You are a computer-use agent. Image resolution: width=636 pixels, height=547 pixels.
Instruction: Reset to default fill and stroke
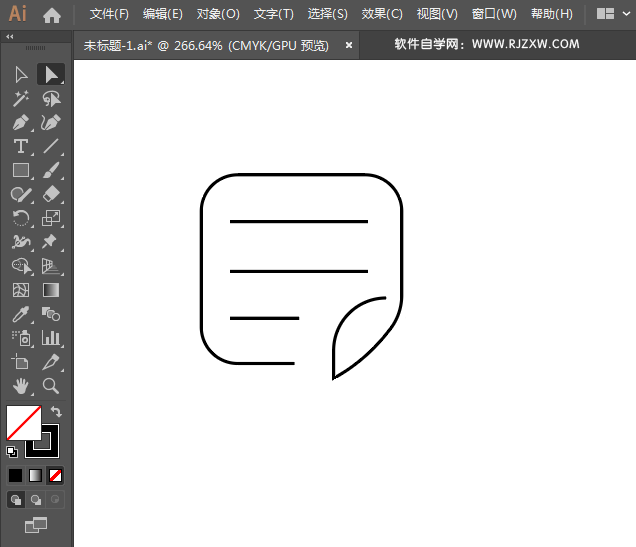(x=12, y=452)
